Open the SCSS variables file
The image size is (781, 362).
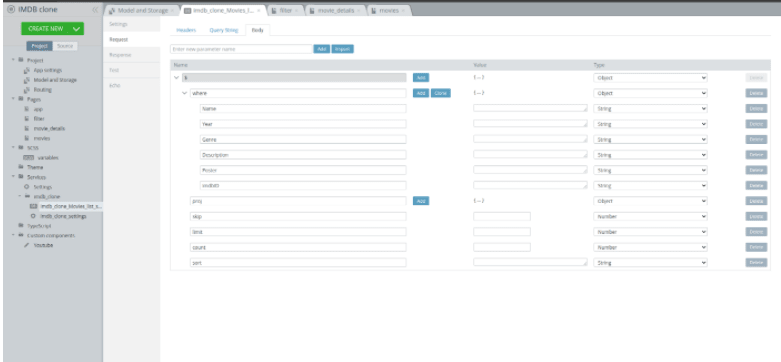coord(48,157)
